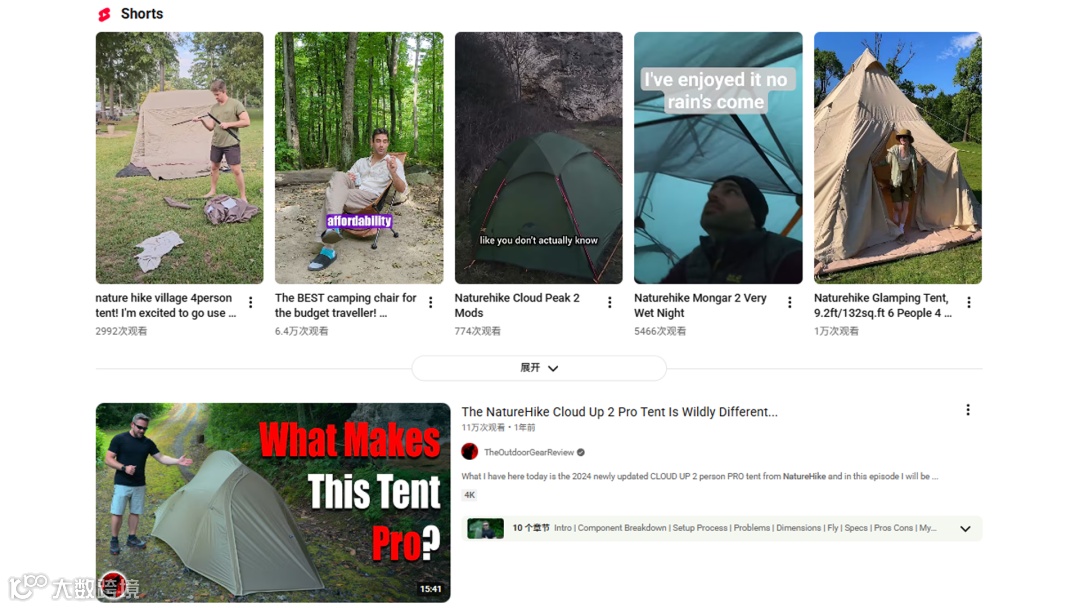Open more options for Cloud Peak 2 Mods short
The image size is (1080, 608).
pyautogui.click(x=610, y=302)
